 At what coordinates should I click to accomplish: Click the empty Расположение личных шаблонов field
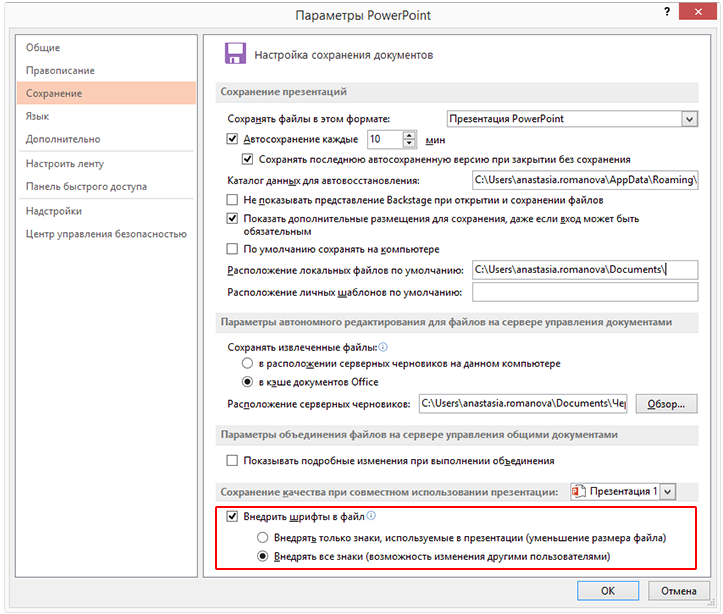585,292
